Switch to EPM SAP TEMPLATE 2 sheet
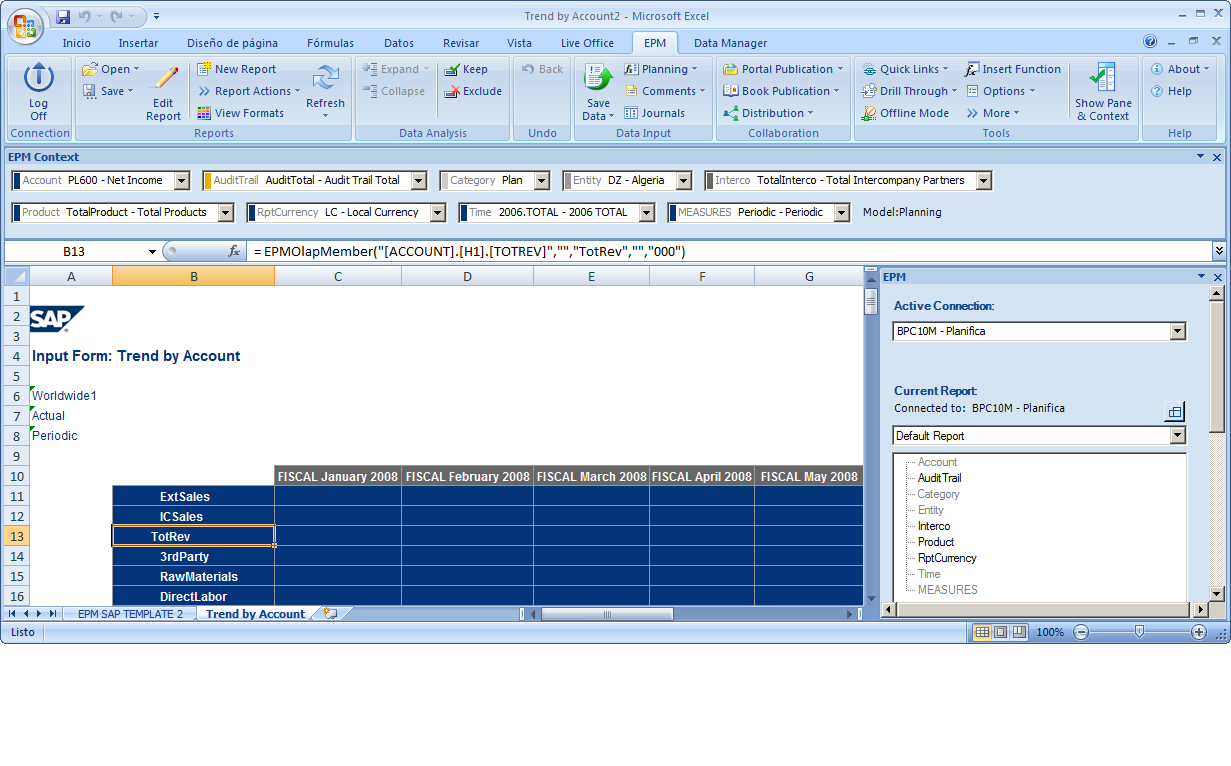 point(130,614)
